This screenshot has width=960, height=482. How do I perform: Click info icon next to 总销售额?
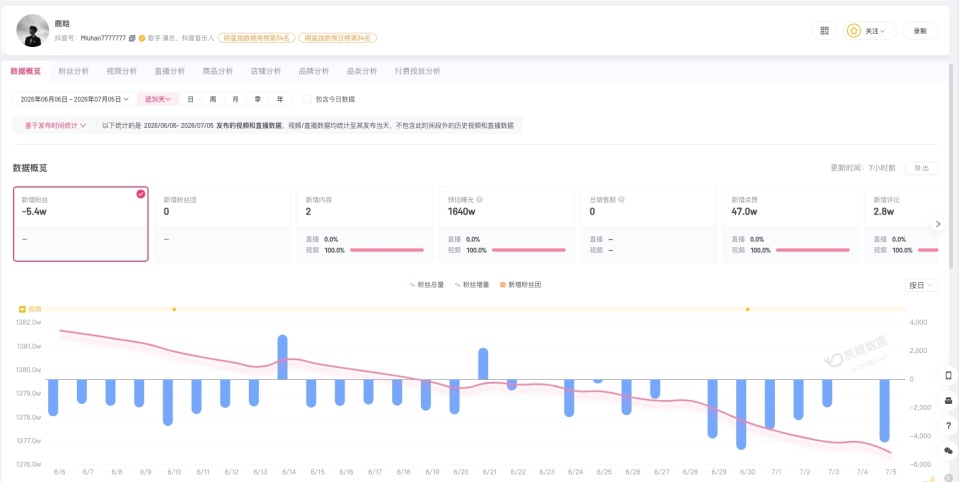pos(621,200)
